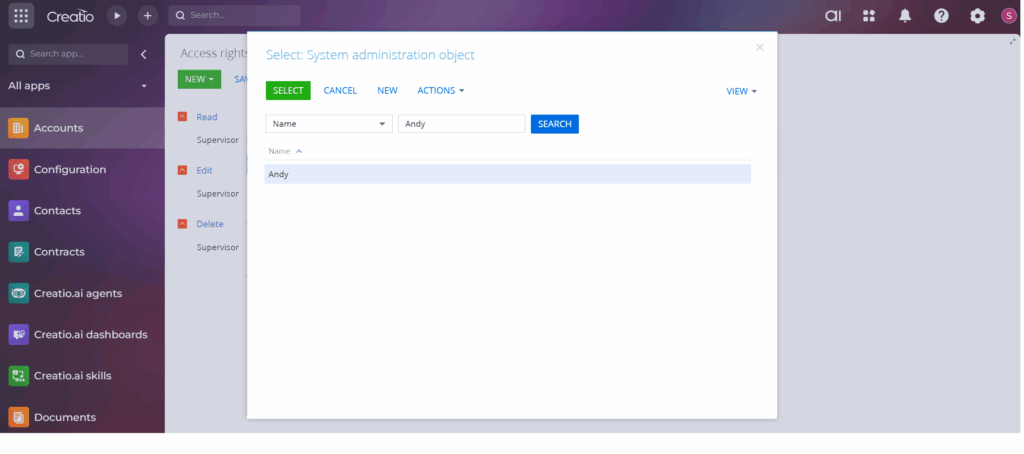Open the All apps workspace selector
This screenshot has width=1024, height=454.
78,86
